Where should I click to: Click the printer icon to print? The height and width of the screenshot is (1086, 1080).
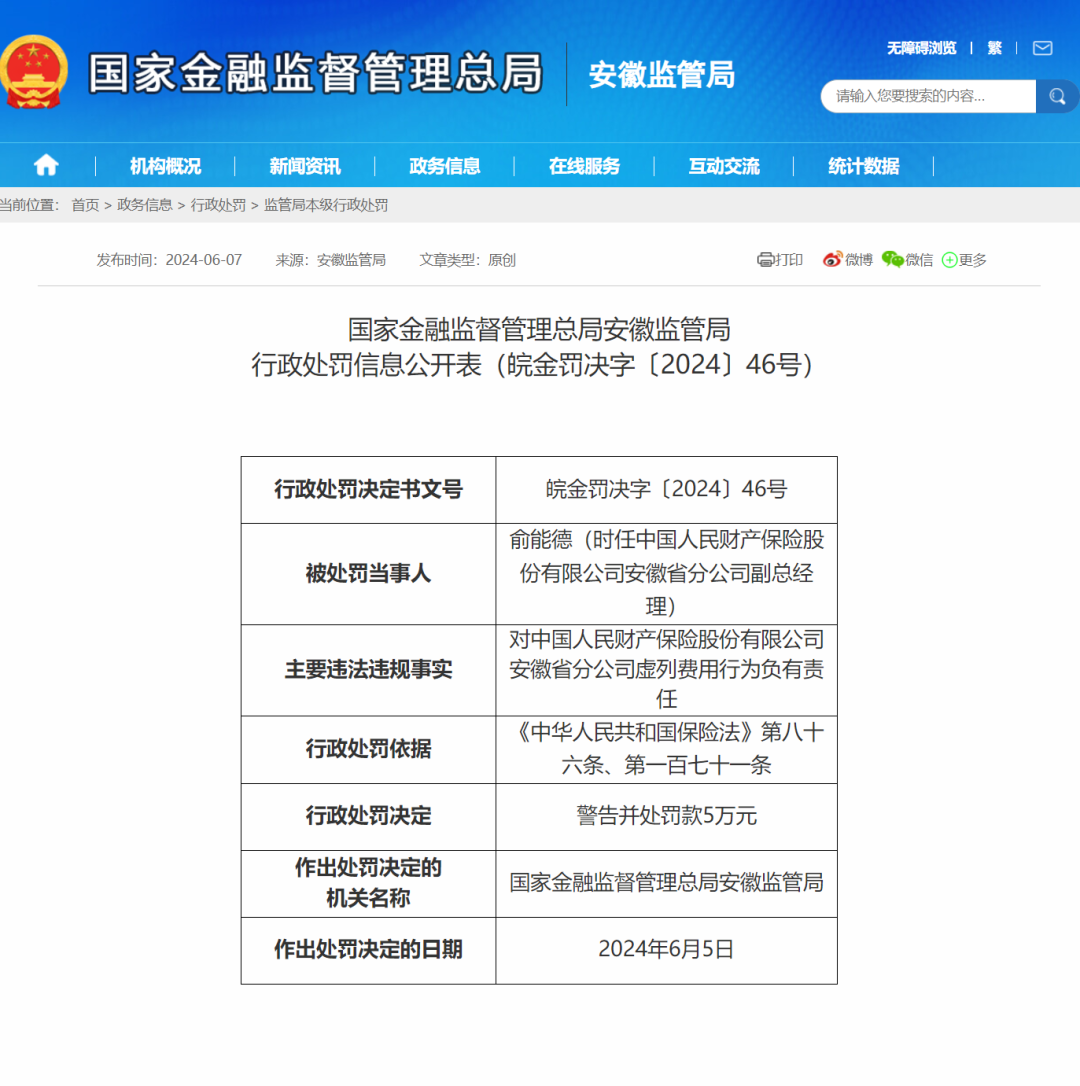(765, 260)
